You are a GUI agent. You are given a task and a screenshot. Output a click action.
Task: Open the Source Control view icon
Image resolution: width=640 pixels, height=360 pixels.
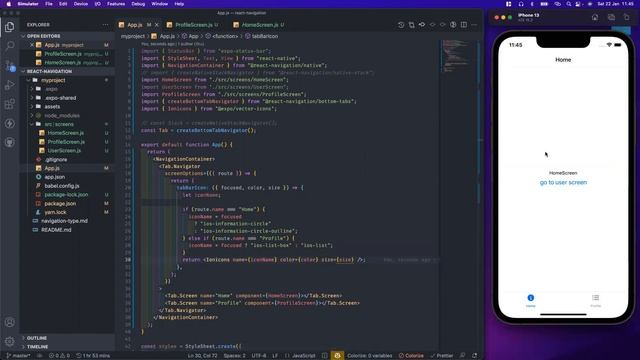9,65
